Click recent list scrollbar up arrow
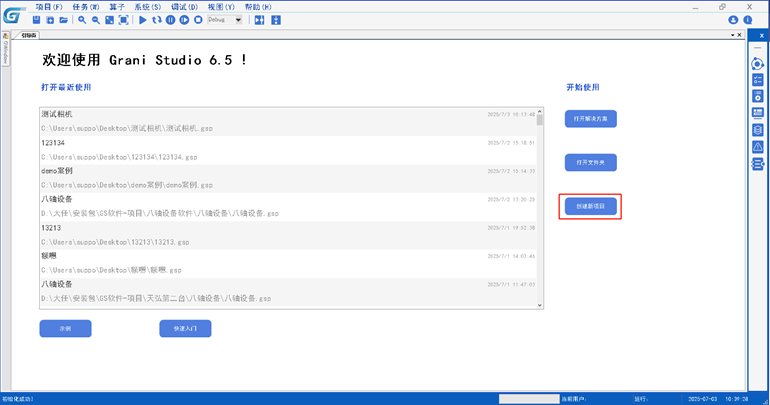 click(x=540, y=111)
